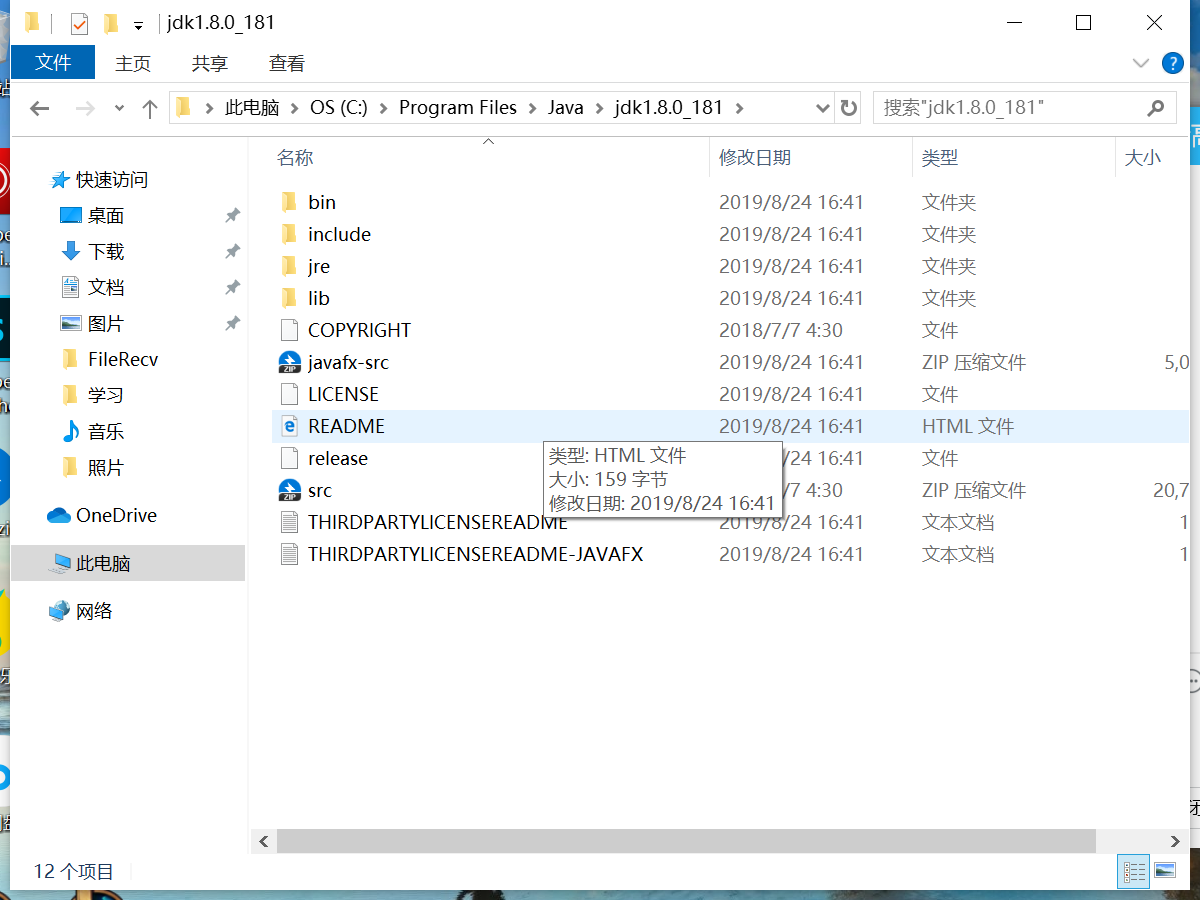Click new folder quick-access toolbar icon
Image resolution: width=1200 pixels, height=900 pixels.
[110, 23]
